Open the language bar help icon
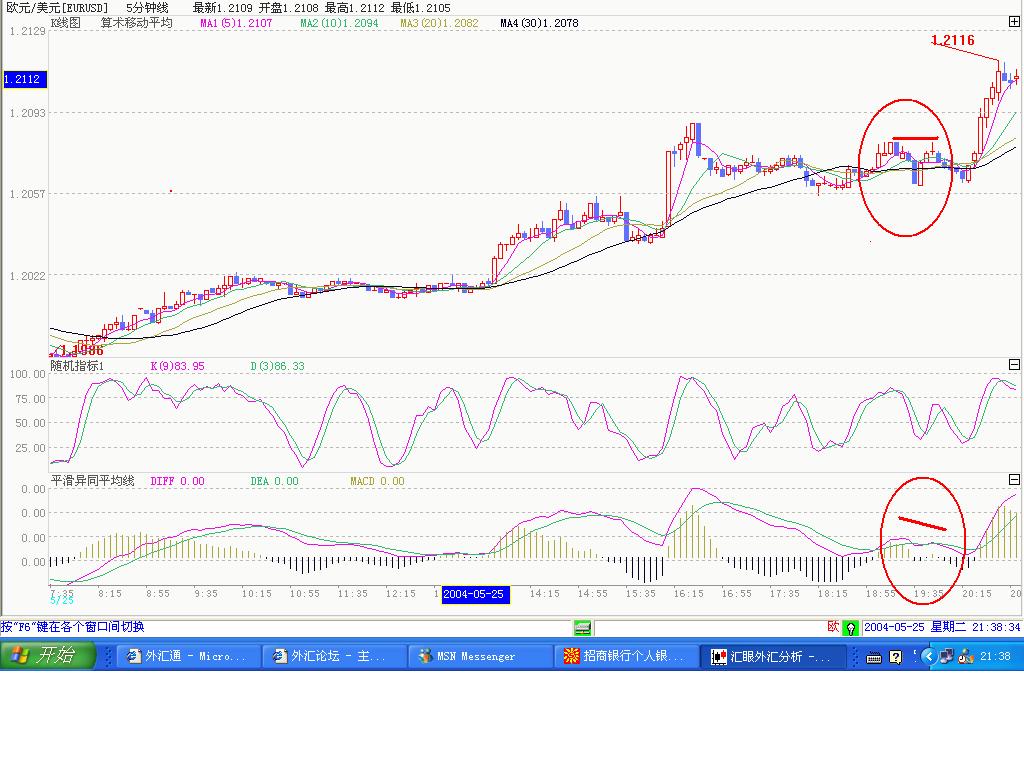This screenshot has height=768, width=1024. pos(896,657)
